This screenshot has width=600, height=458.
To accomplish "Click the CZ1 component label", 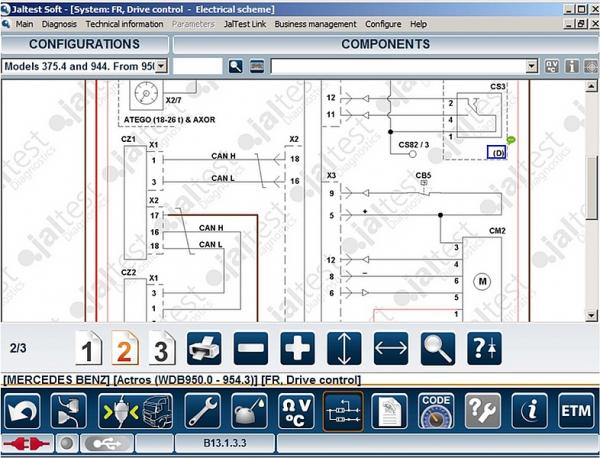I will [x=128, y=139].
